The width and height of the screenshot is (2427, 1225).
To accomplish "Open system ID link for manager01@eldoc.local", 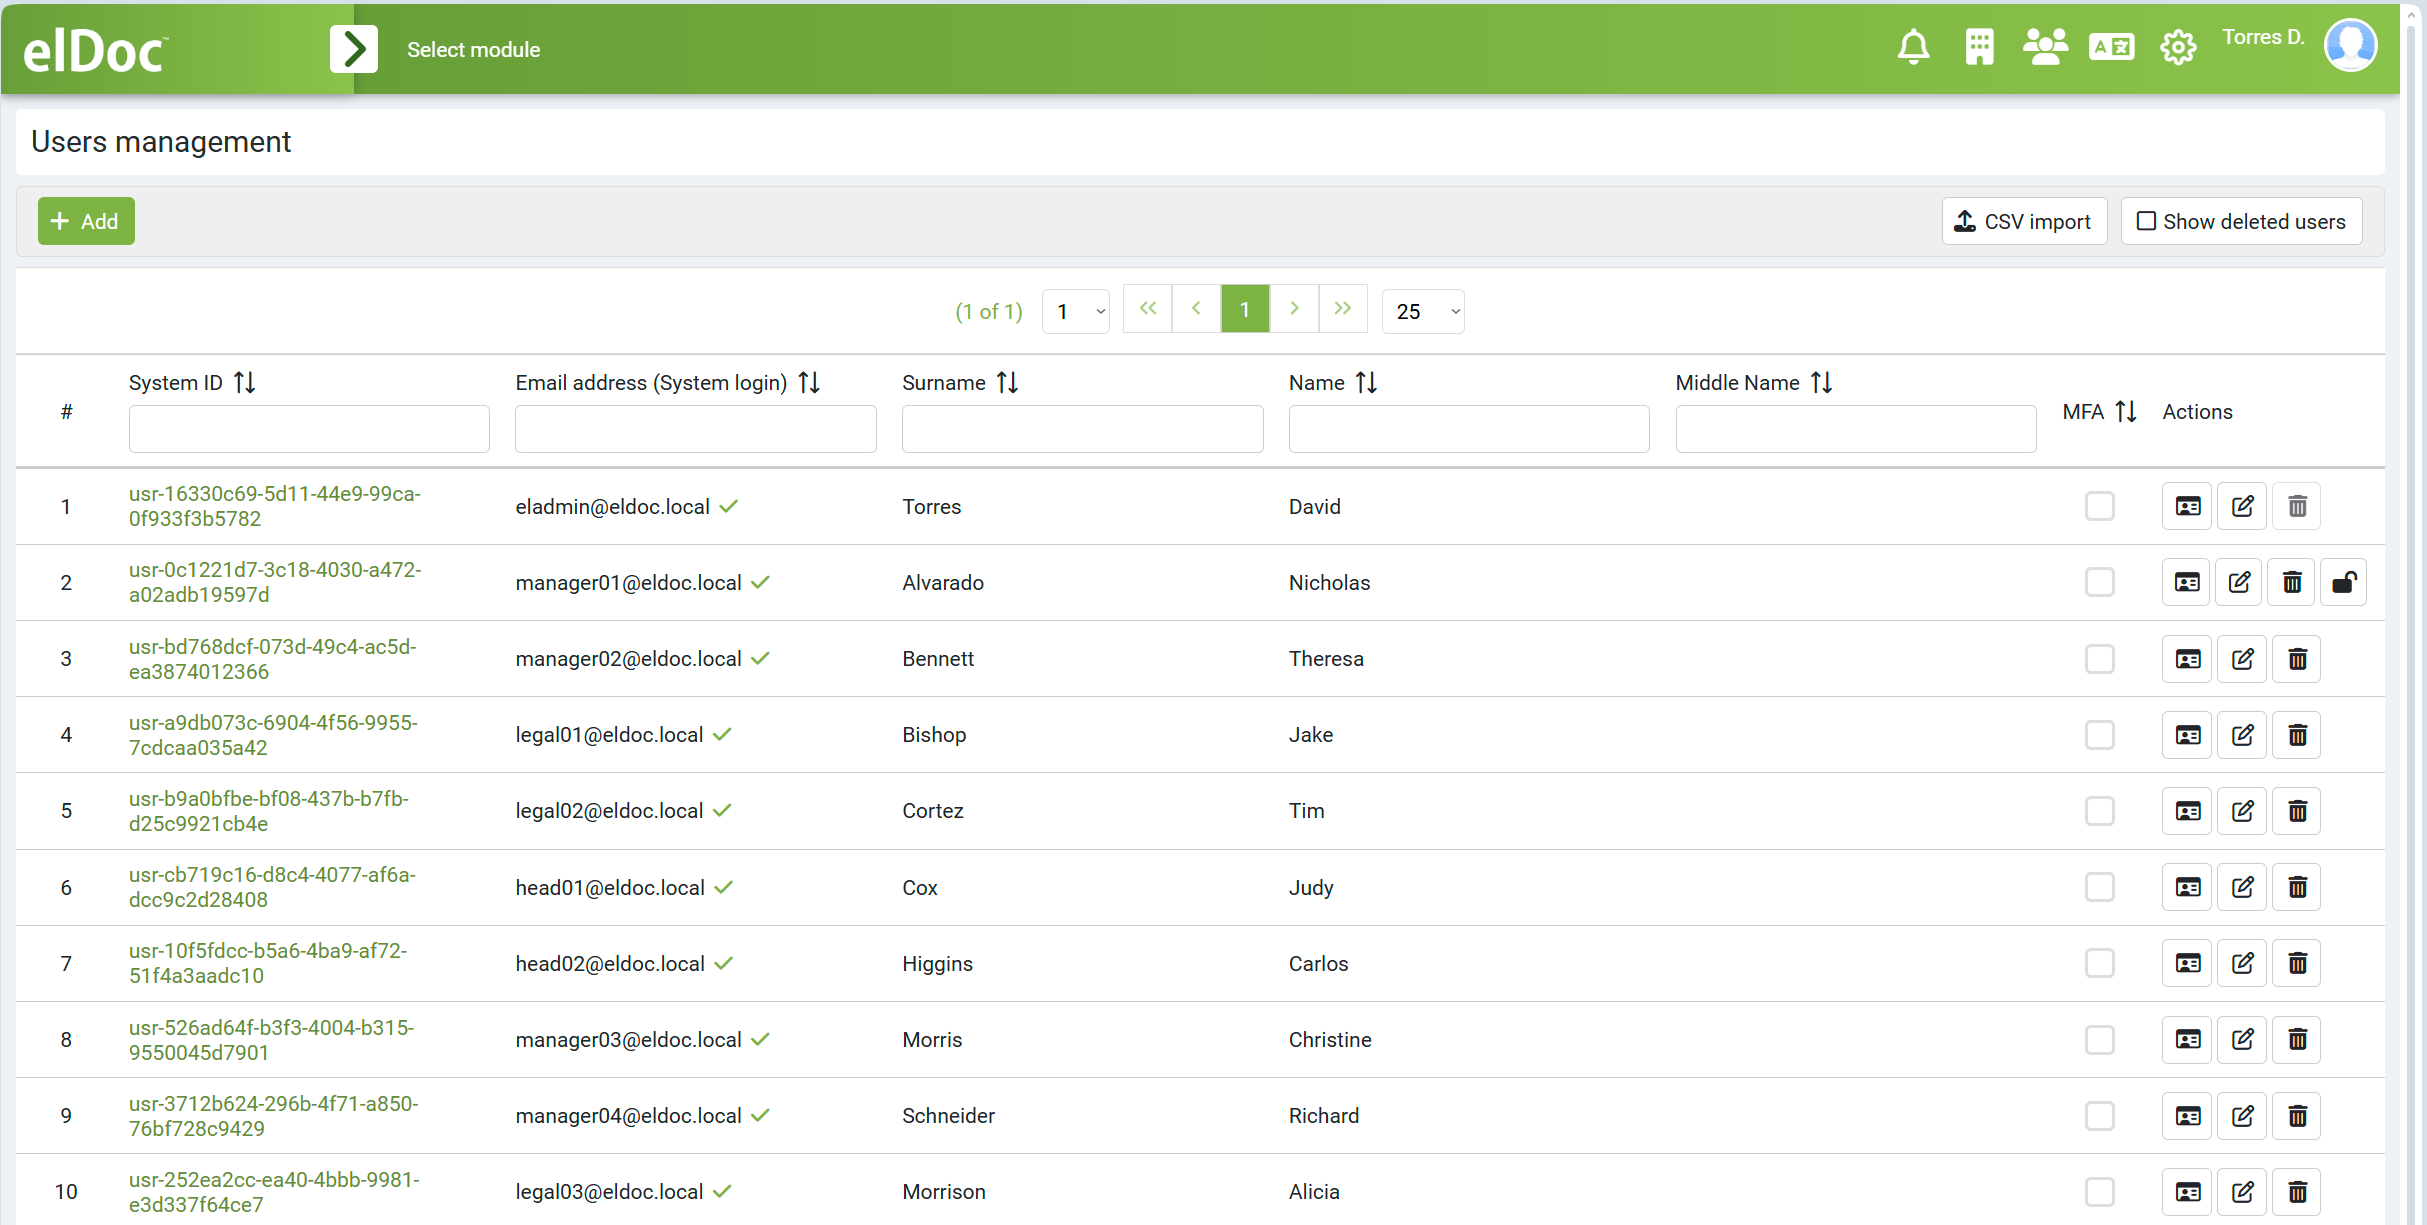I will (x=275, y=582).
